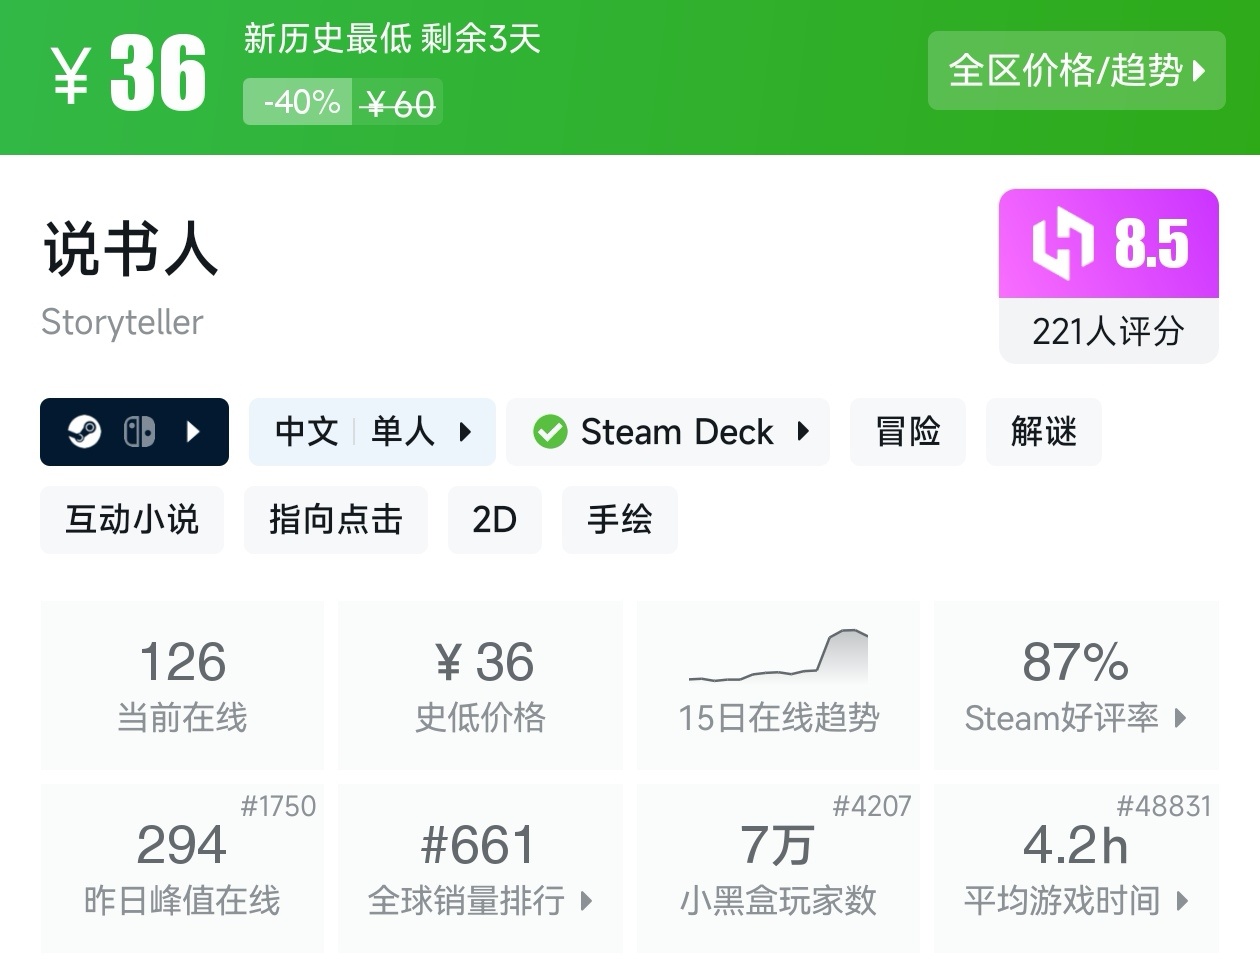
Task: Select the 手绘 tag
Action: [619, 520]
